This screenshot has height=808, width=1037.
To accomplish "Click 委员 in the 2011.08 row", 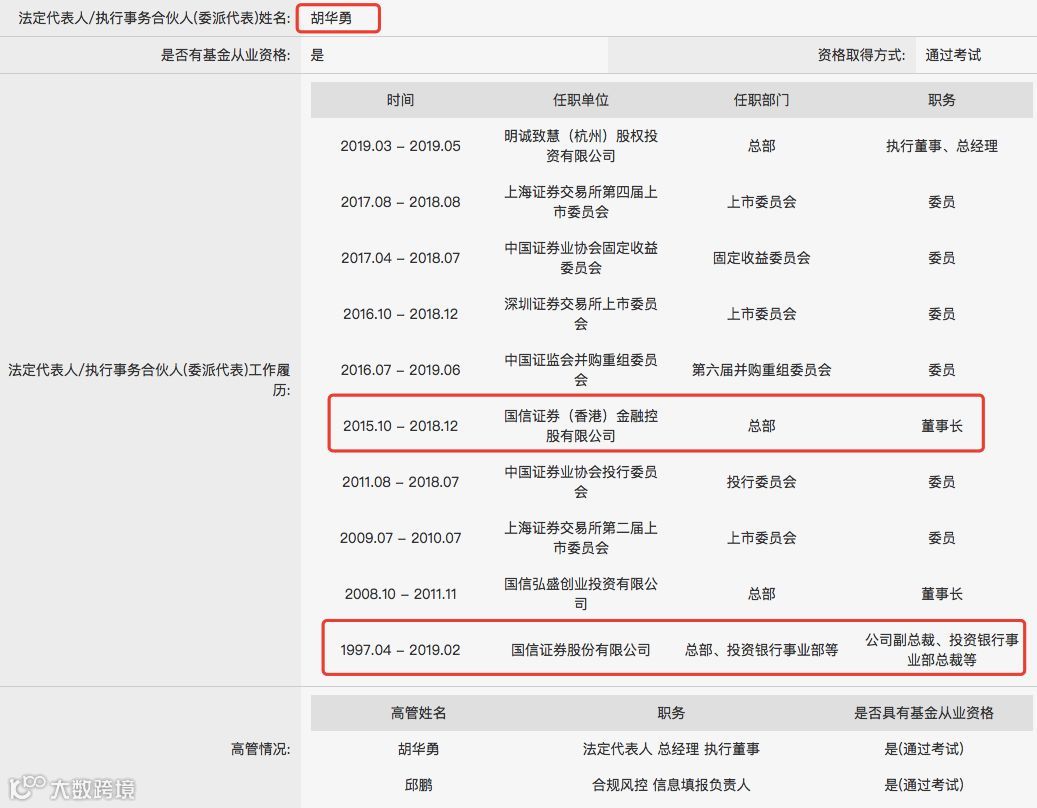I will coord(942,482).
